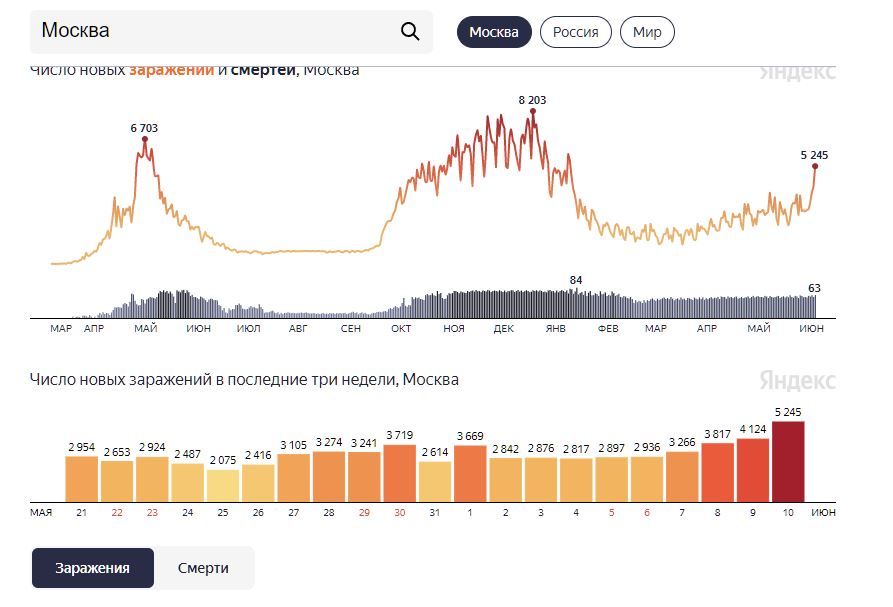Click the magnifying glass search icon
Image resolution: width=893 pixels, height=607 pixels.
point(410,31)
